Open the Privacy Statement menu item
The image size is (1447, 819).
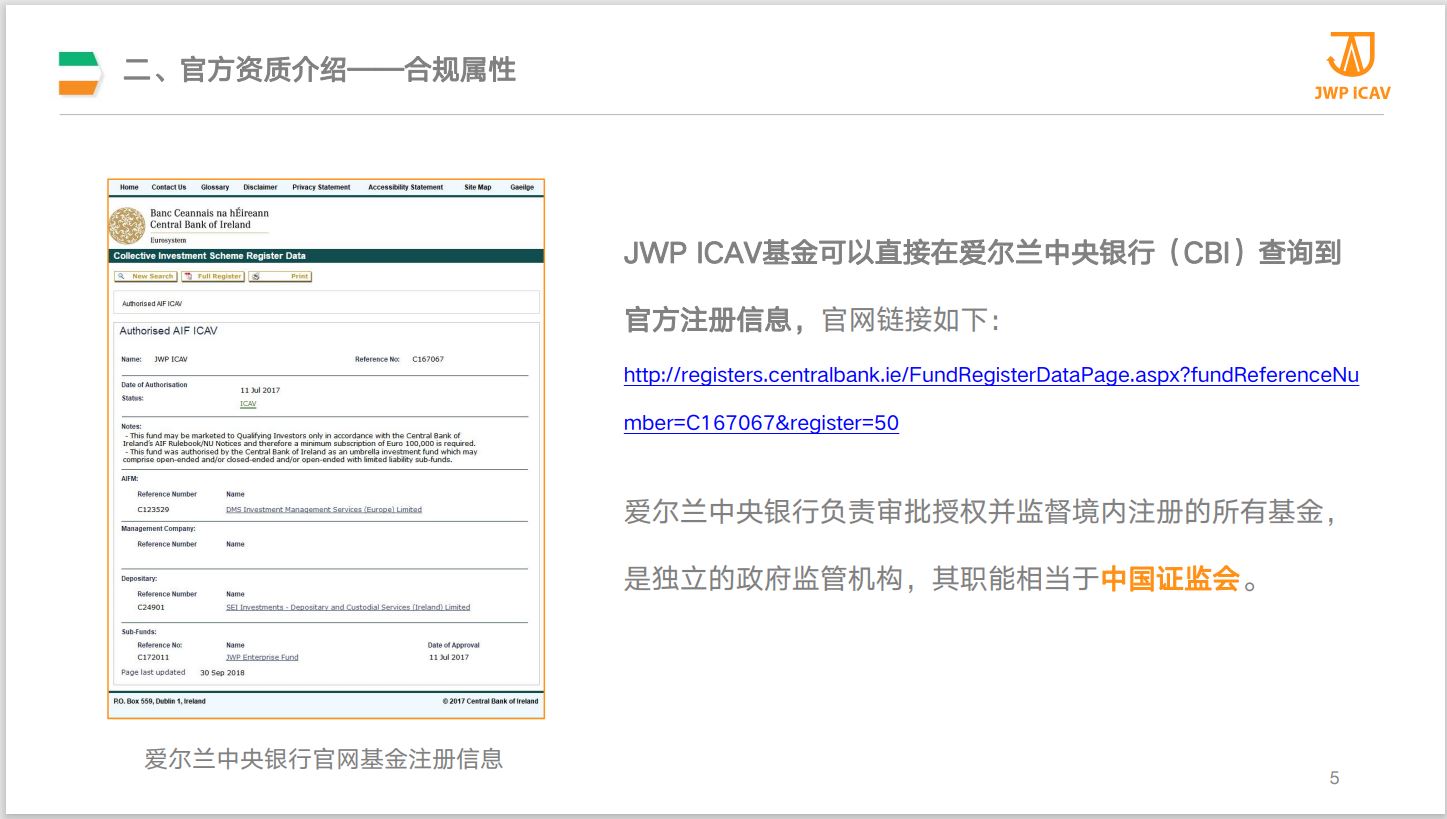coord(321,187)
